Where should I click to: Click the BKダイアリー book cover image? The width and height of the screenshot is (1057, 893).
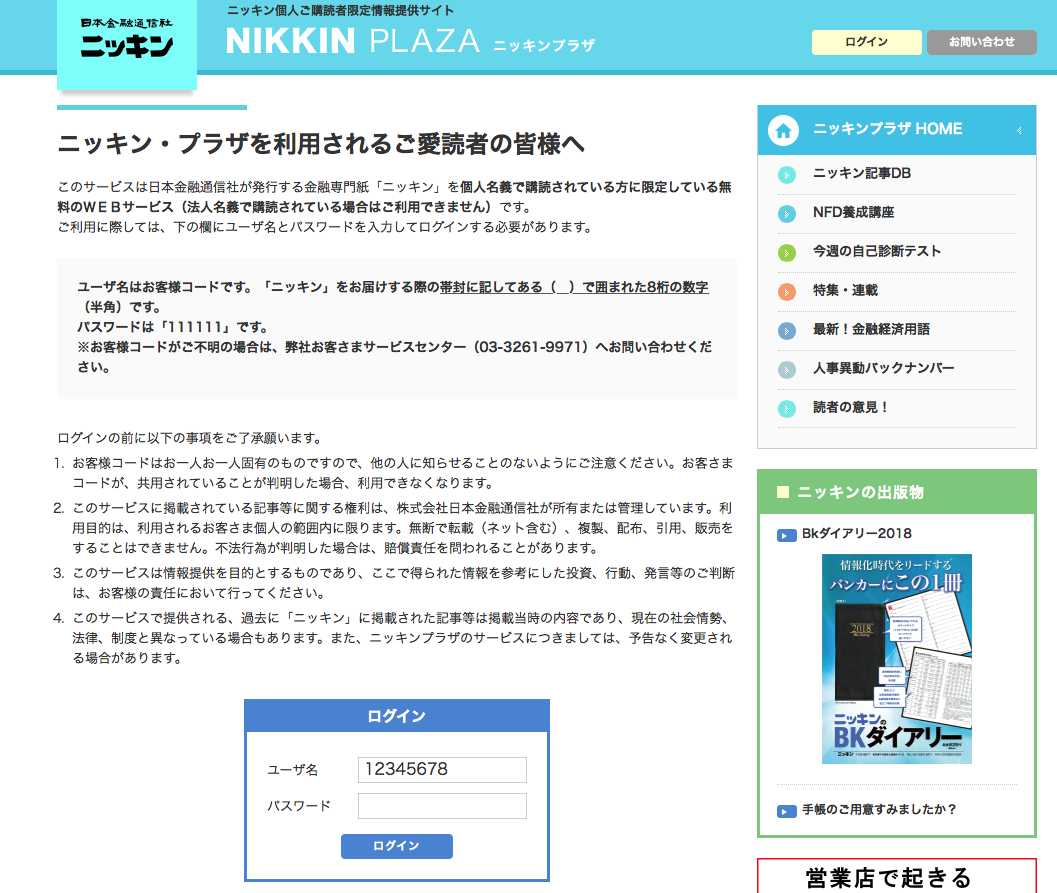pos(897,658)
